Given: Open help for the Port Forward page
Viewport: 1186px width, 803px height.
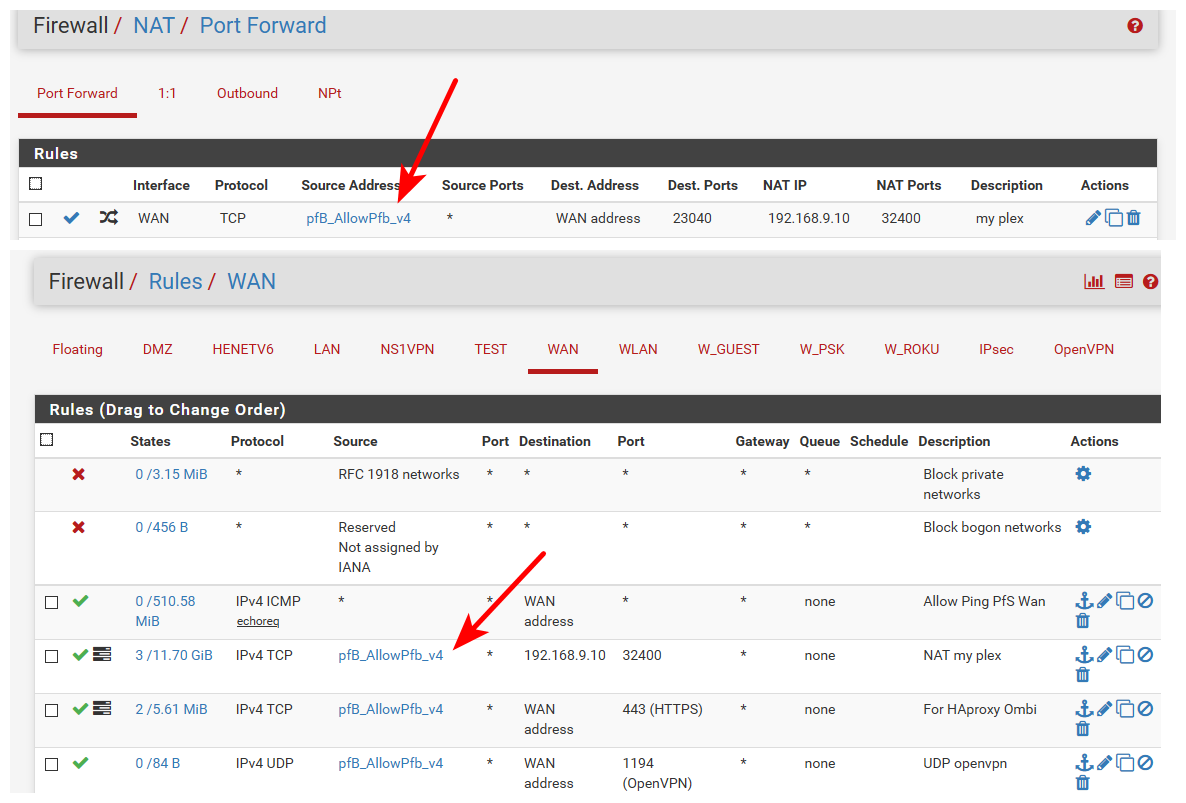Looking at the screenshot, I should pyautogui.click(x=1135, y=26).
